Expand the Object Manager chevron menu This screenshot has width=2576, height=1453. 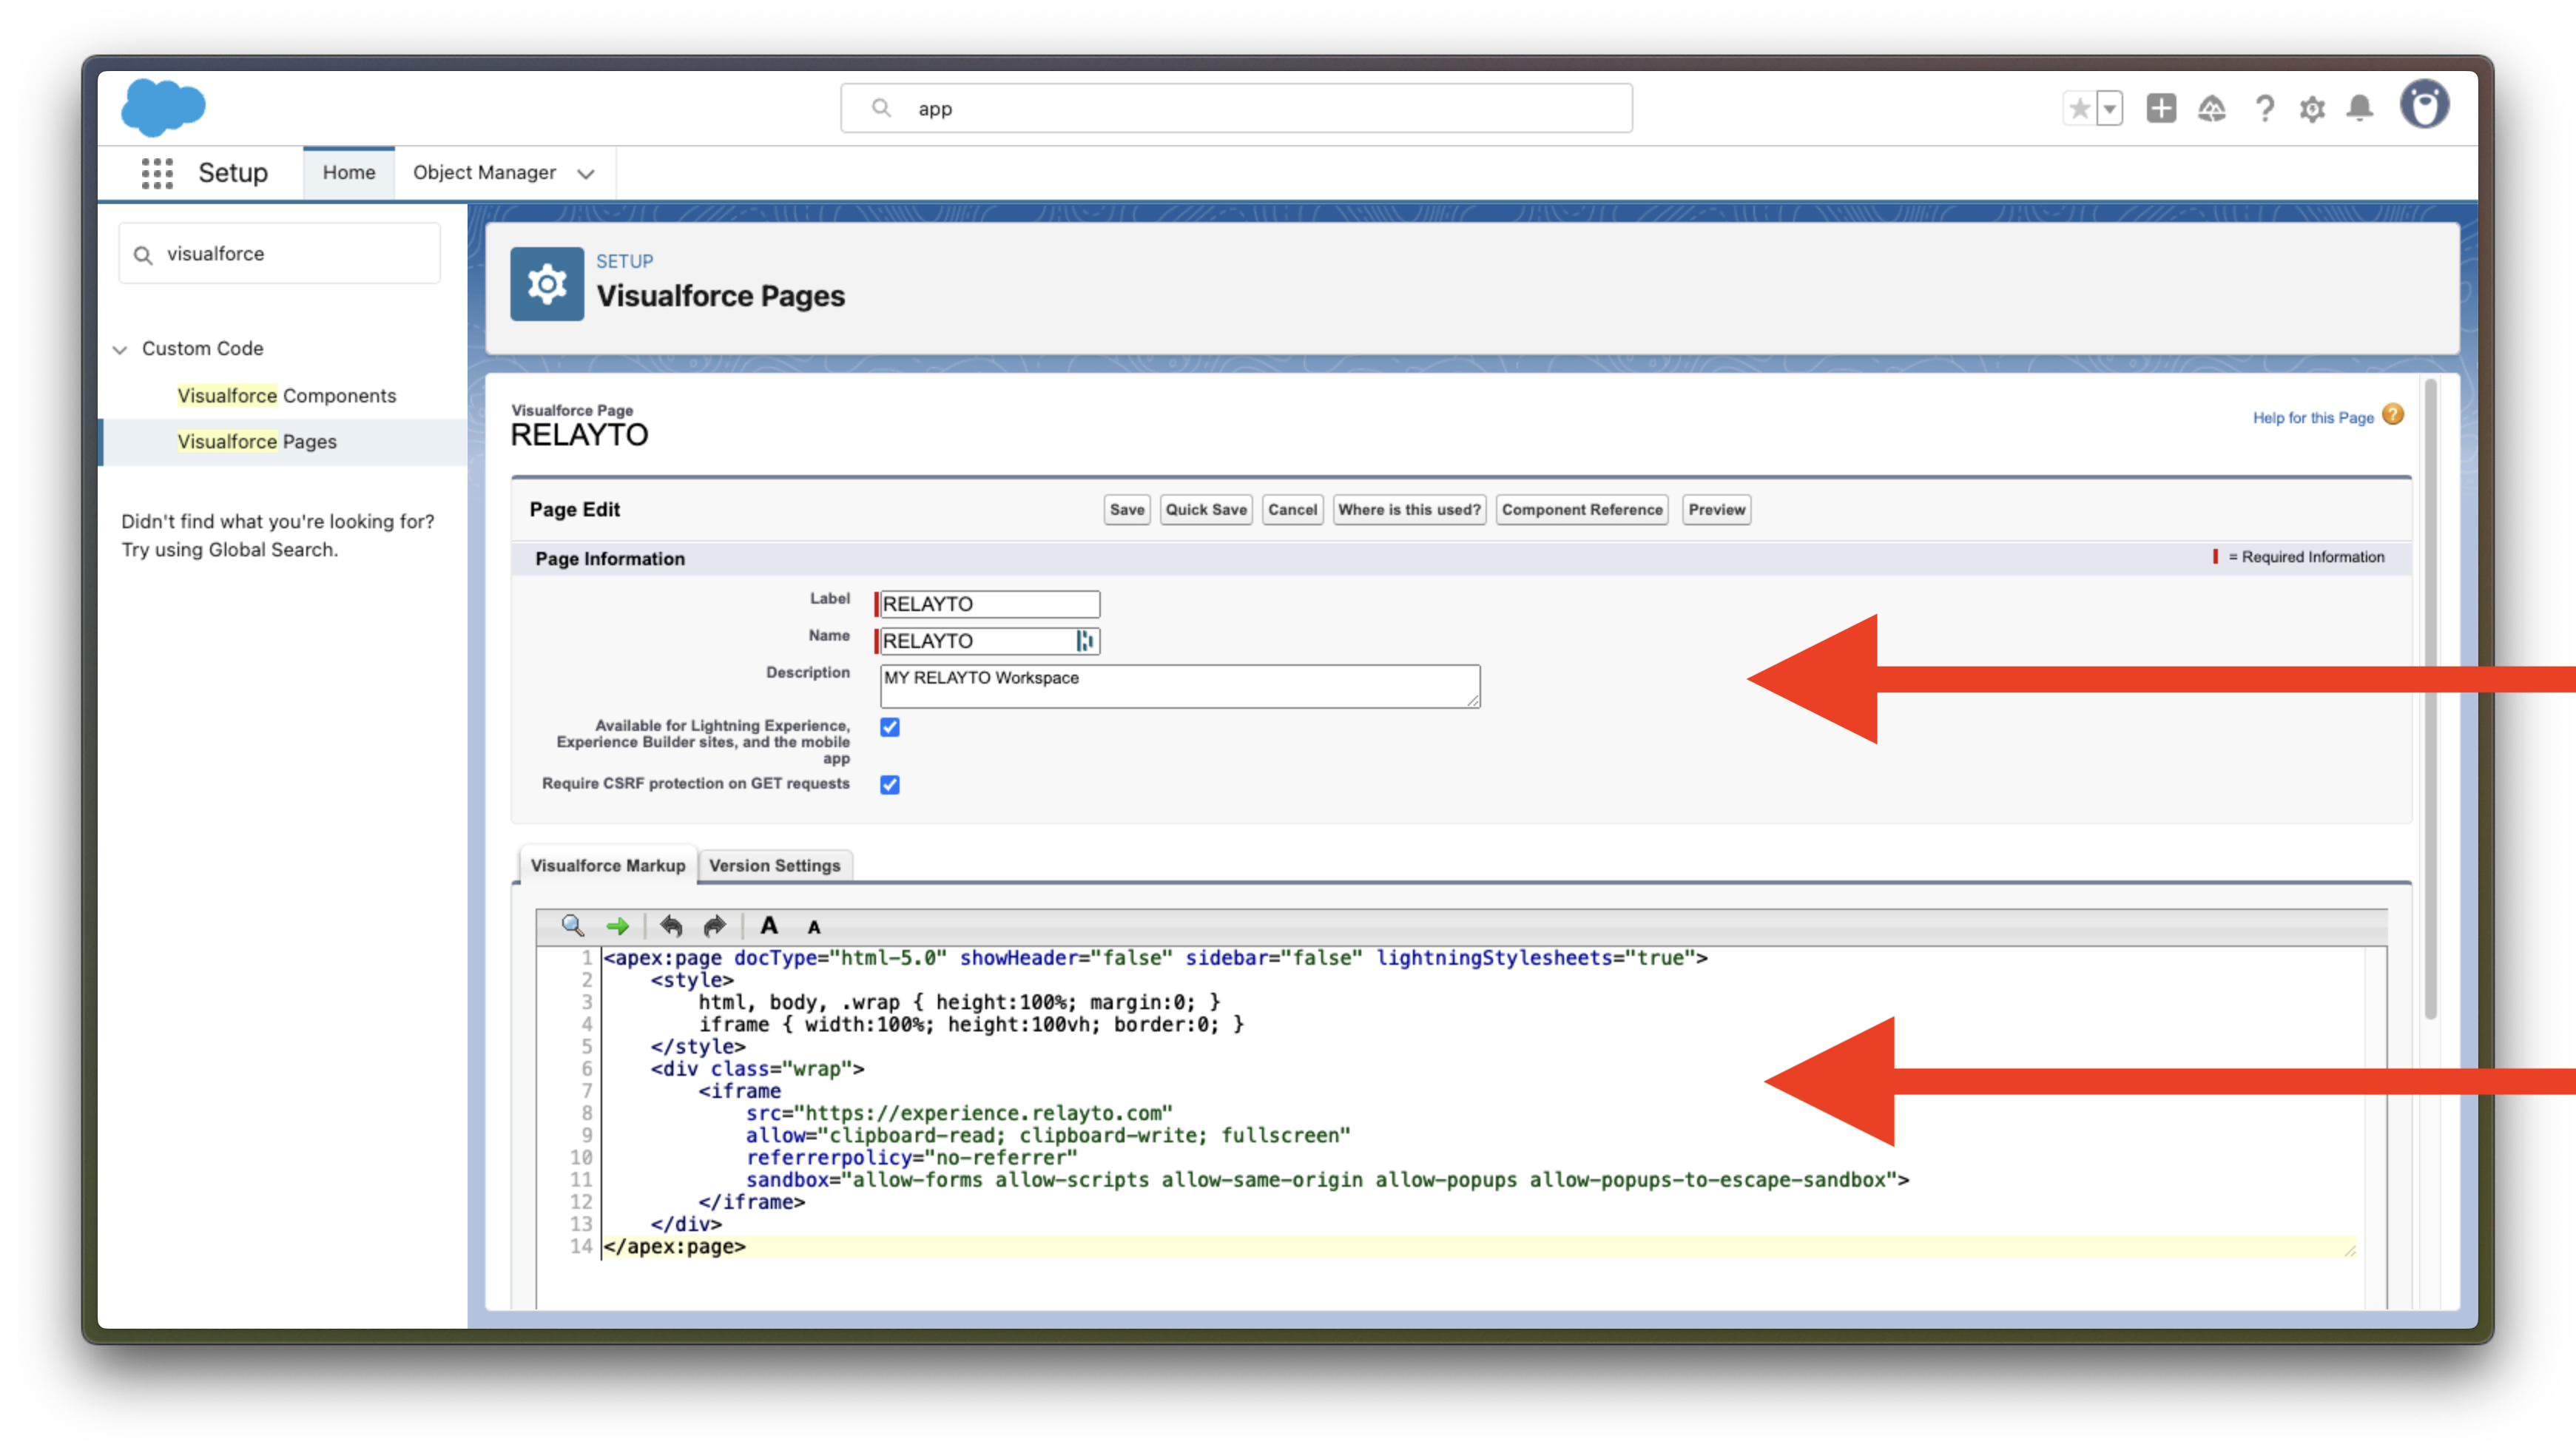(x=586, y=173)
